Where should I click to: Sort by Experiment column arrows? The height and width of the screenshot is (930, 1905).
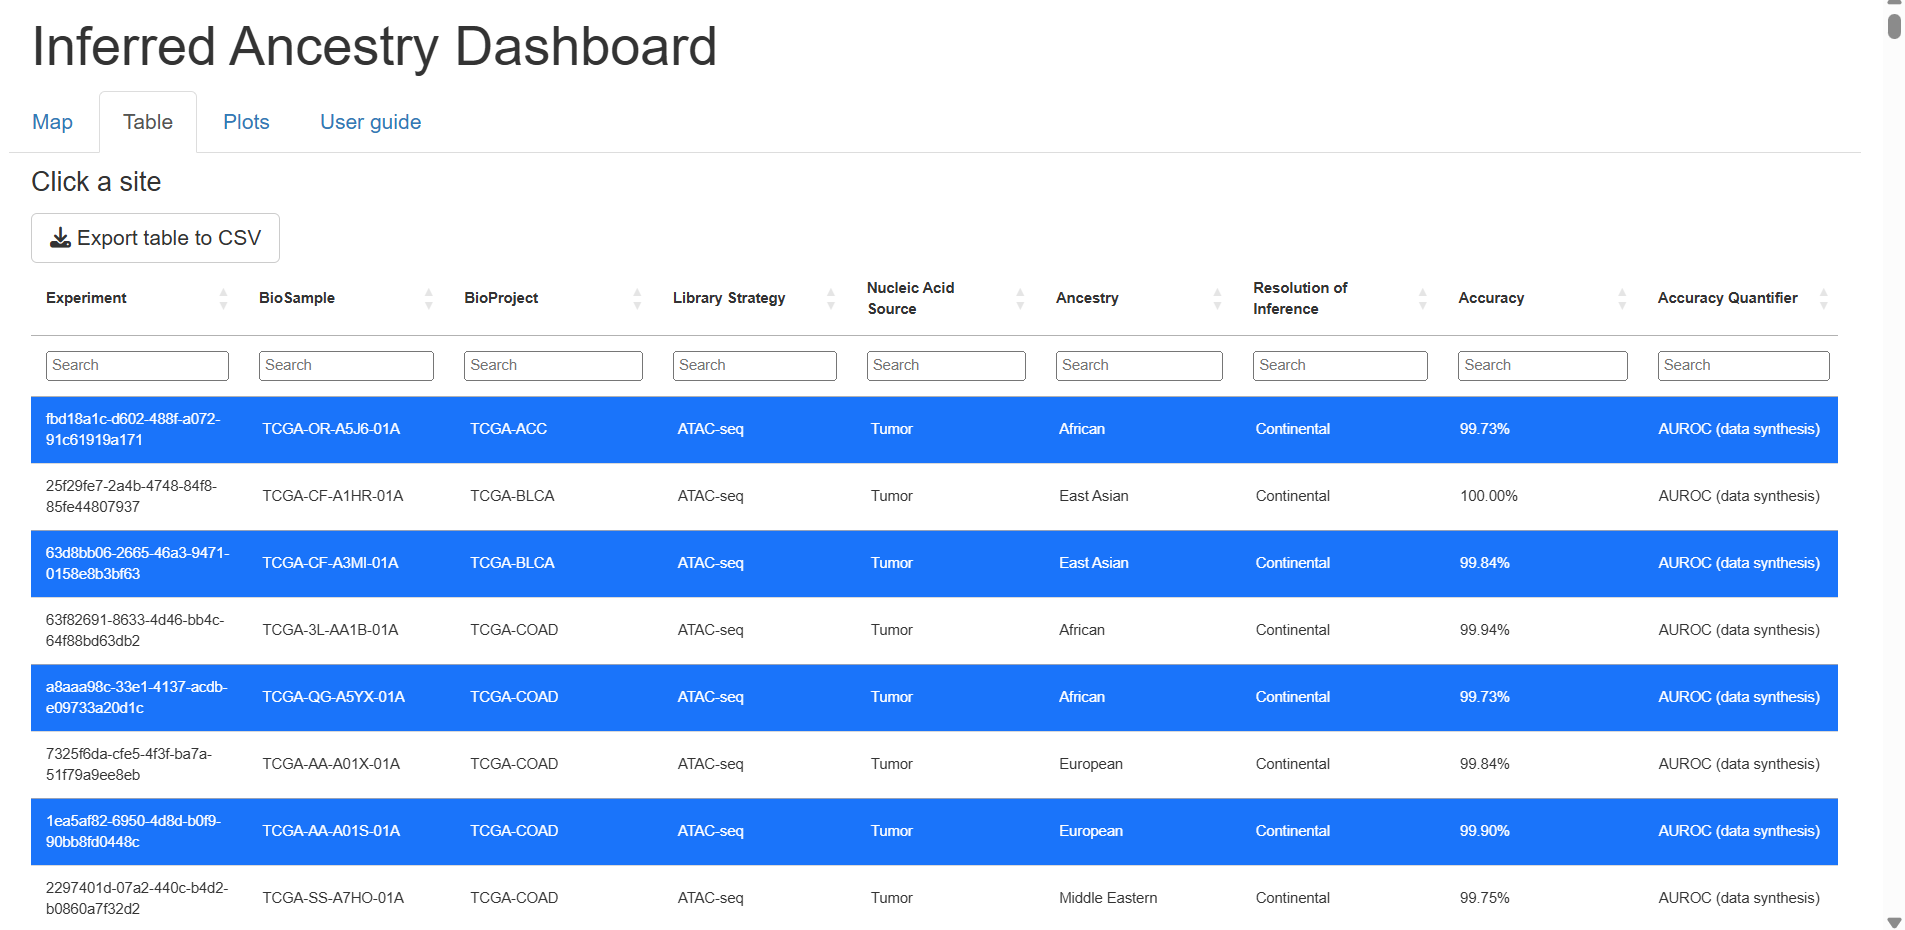223,298
